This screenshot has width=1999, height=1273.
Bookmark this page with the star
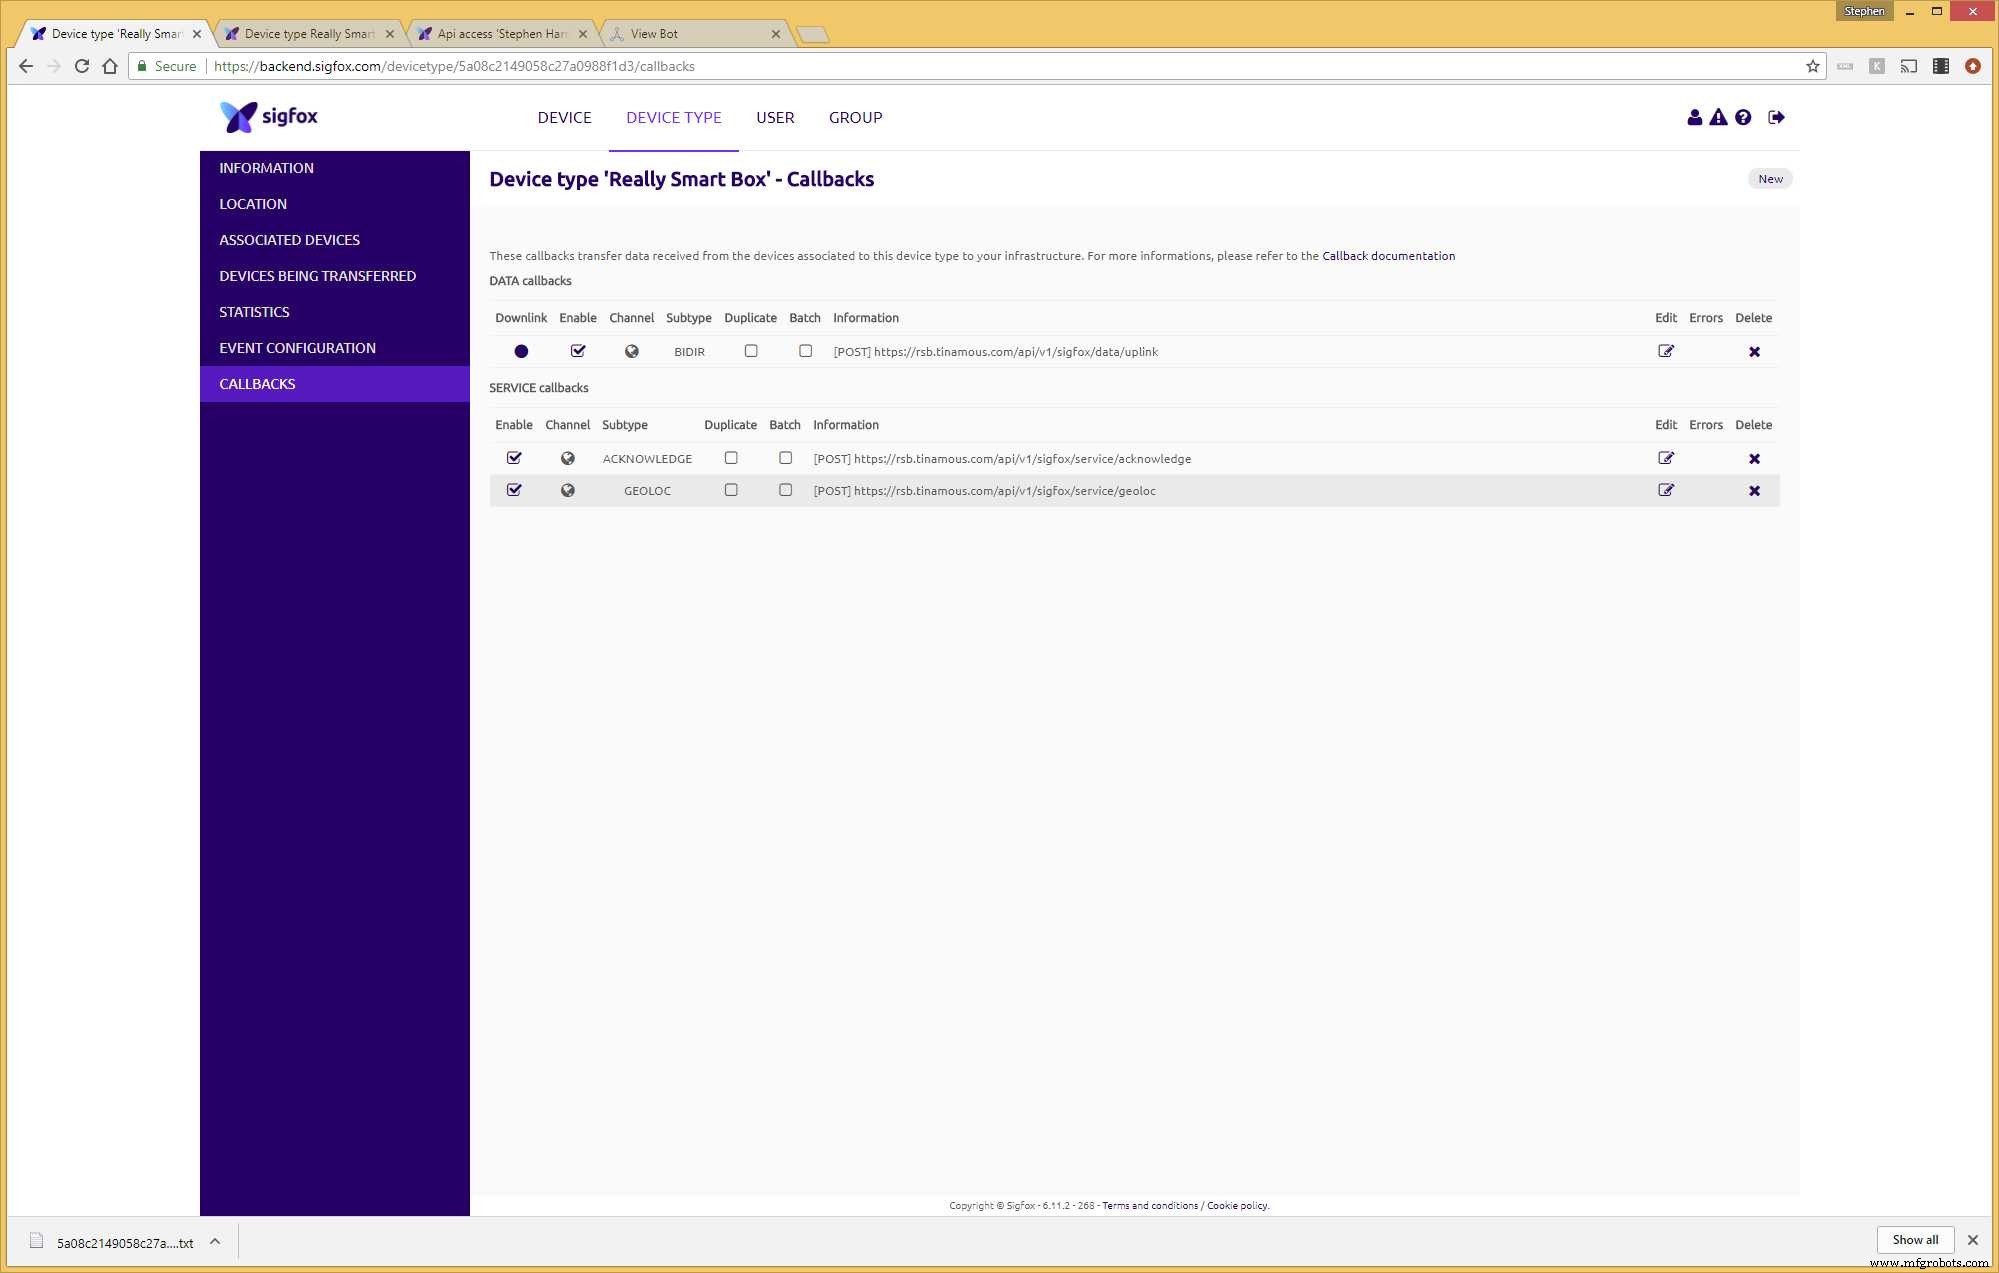tap(1812, 66)
